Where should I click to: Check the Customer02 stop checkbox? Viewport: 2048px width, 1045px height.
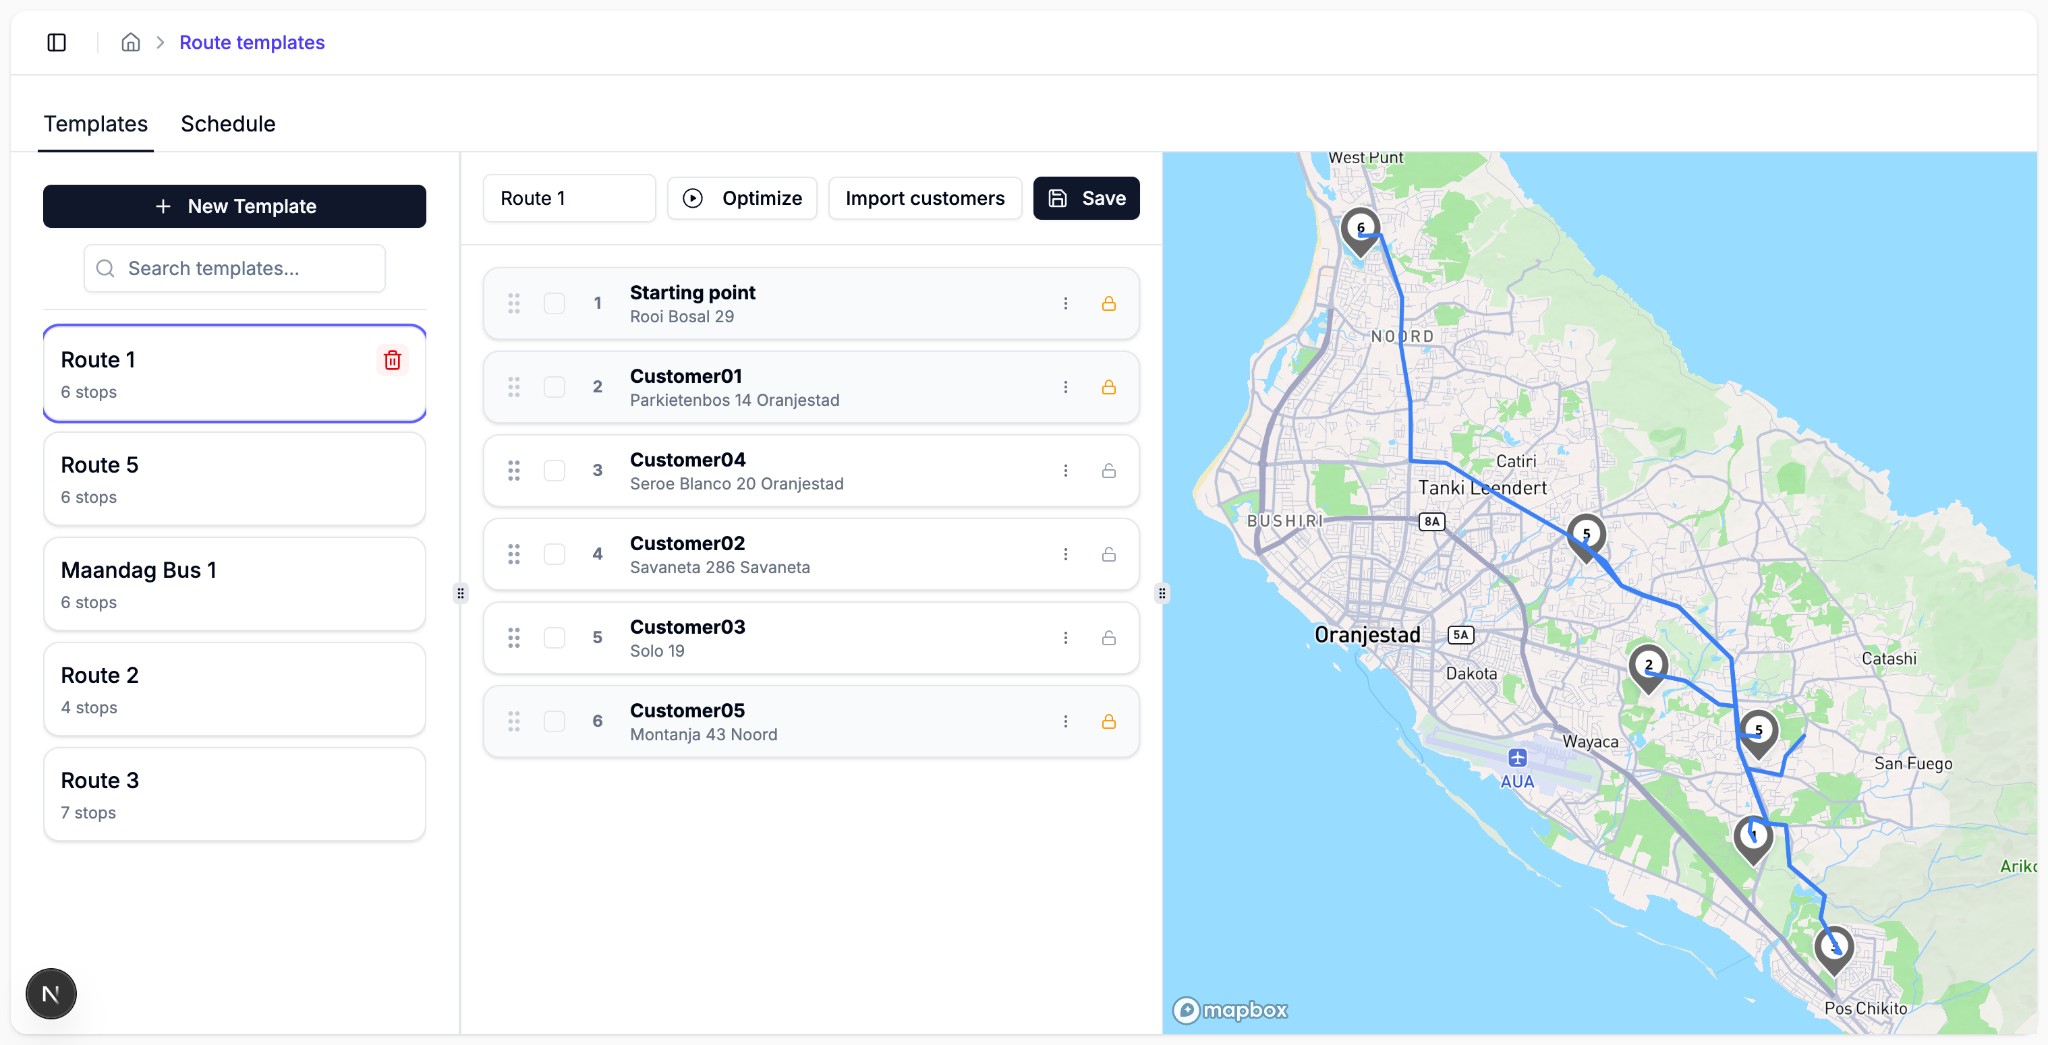[554, 554]
